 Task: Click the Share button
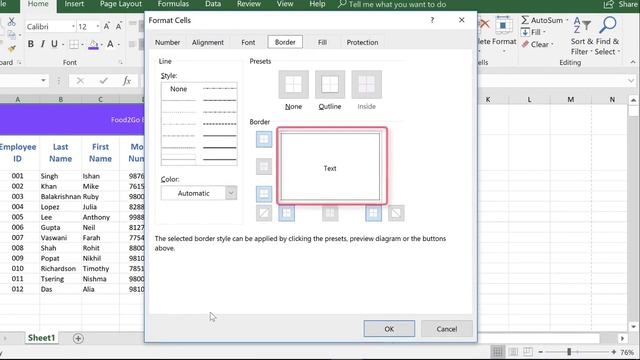622,4
